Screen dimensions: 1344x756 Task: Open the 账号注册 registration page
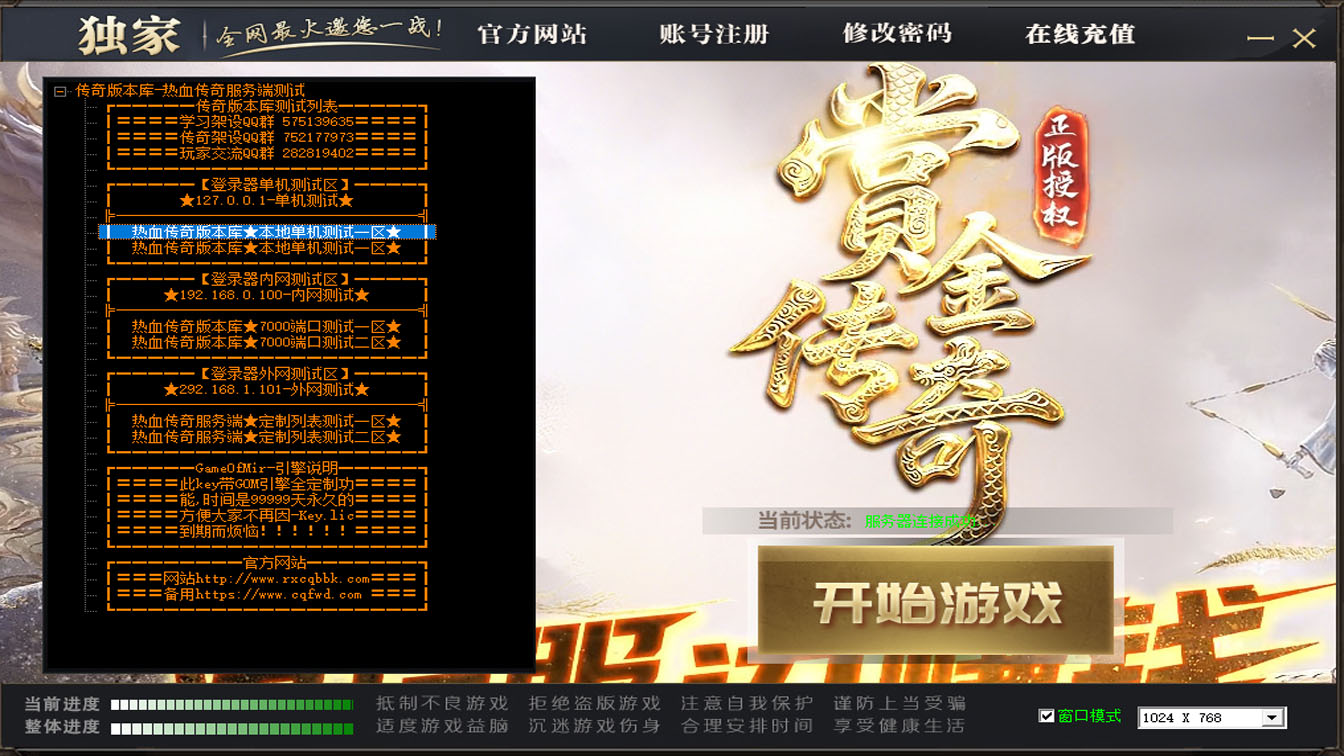click(714, 34)
